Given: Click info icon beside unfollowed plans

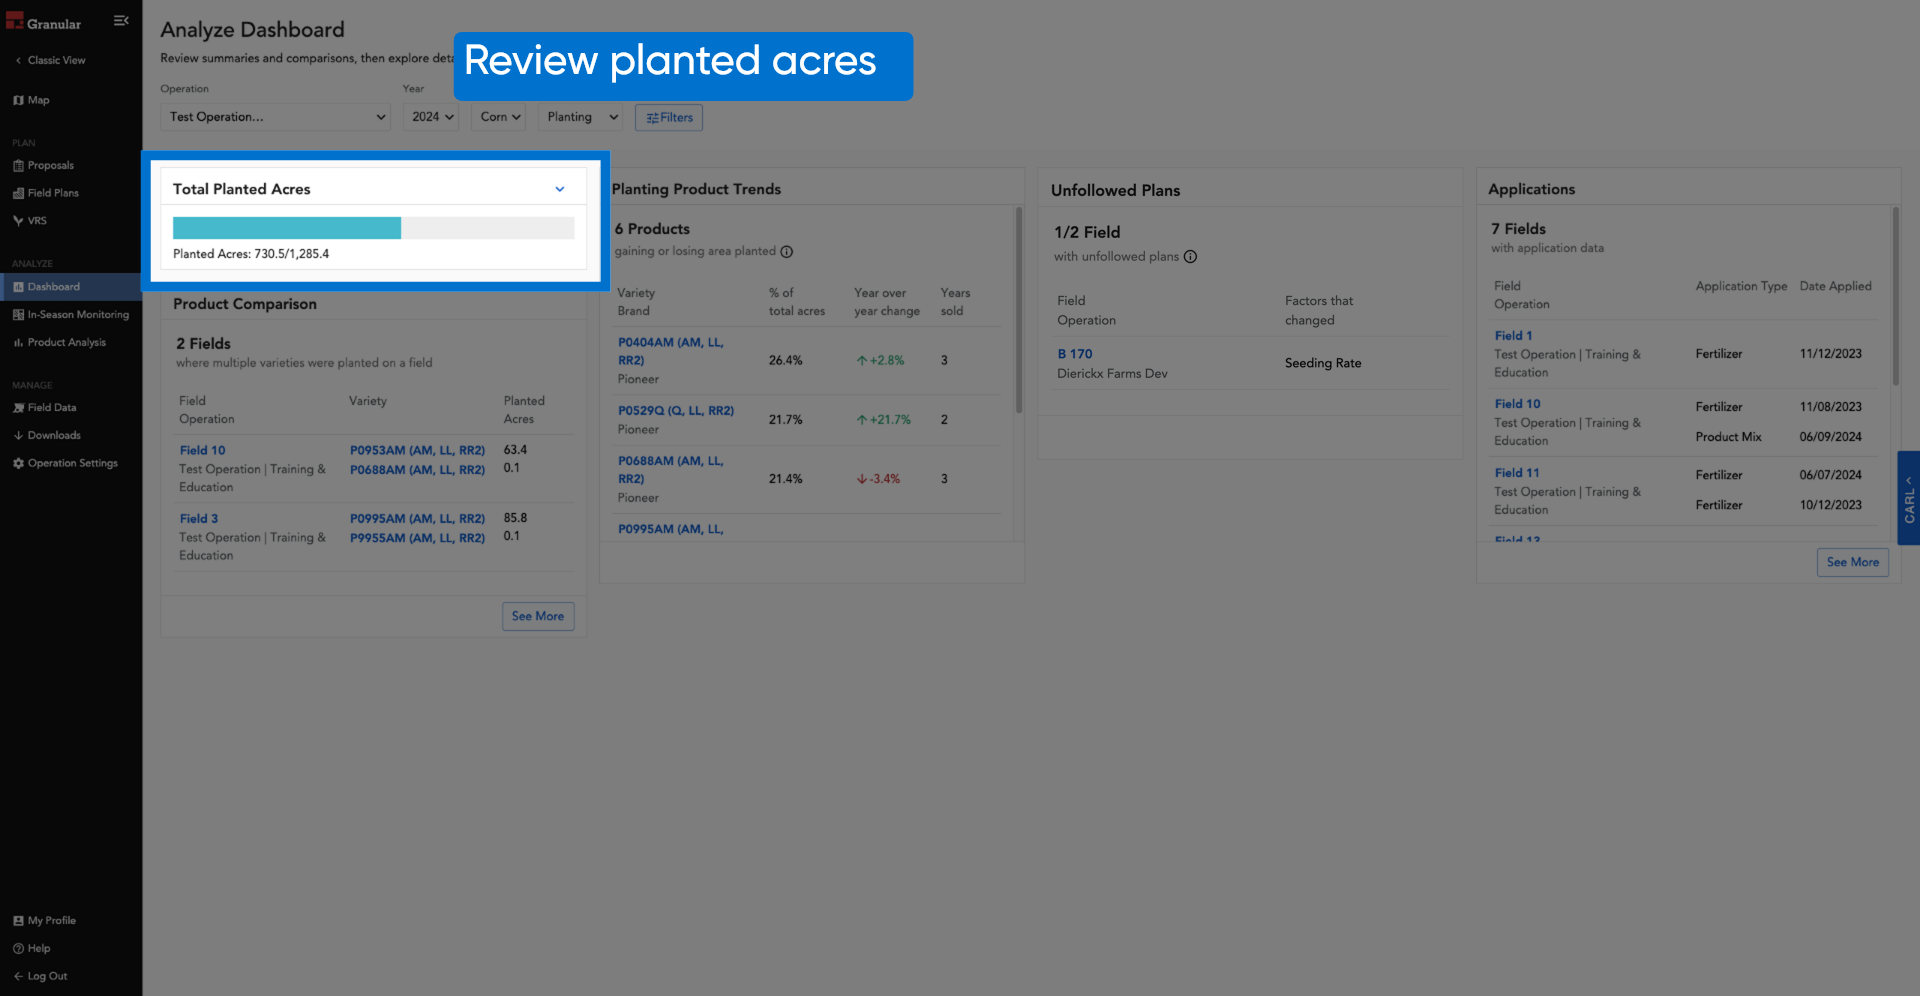Looking at the screenshot, I should coord(1190,257).
